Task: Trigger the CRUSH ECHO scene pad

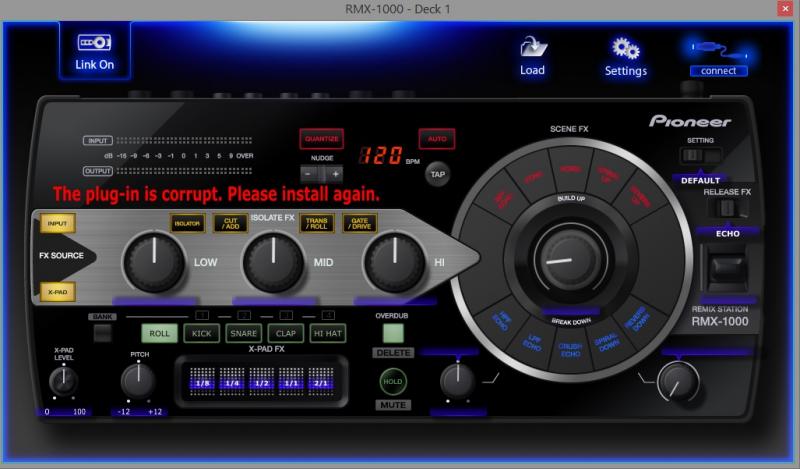Action: [570, 350]
